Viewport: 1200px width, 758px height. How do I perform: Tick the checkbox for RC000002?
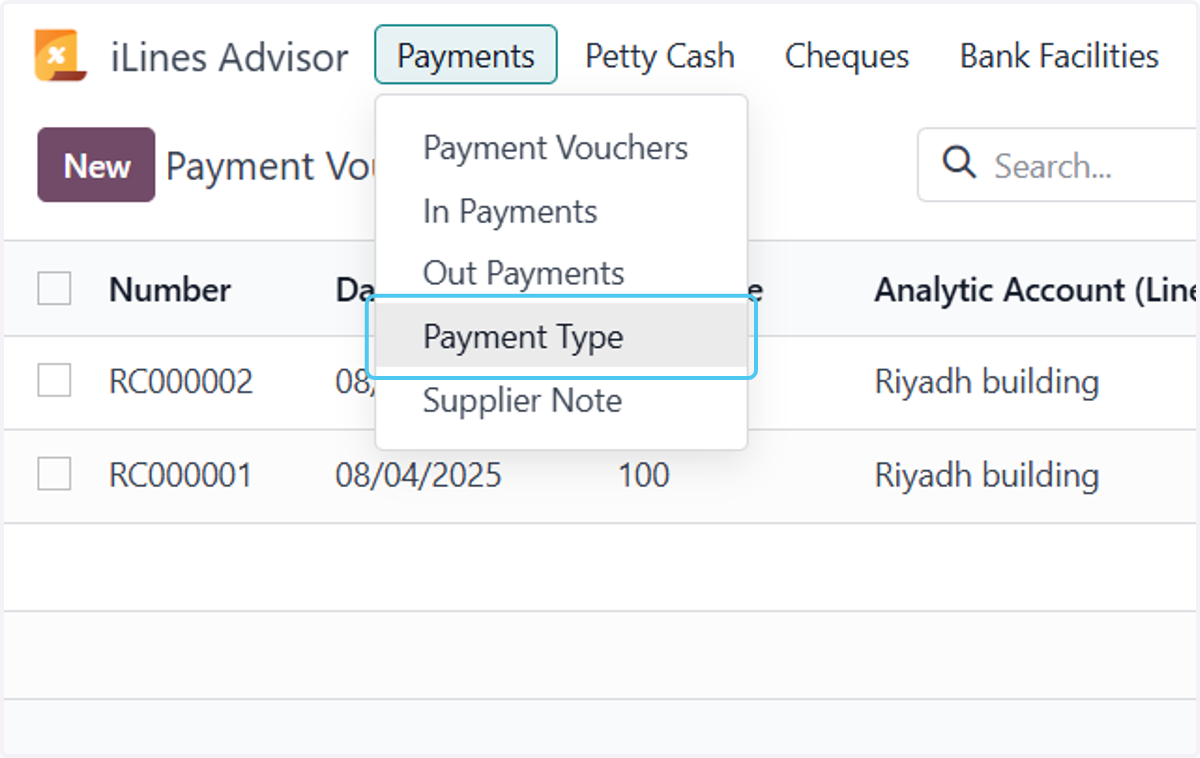tap(54, 381)
